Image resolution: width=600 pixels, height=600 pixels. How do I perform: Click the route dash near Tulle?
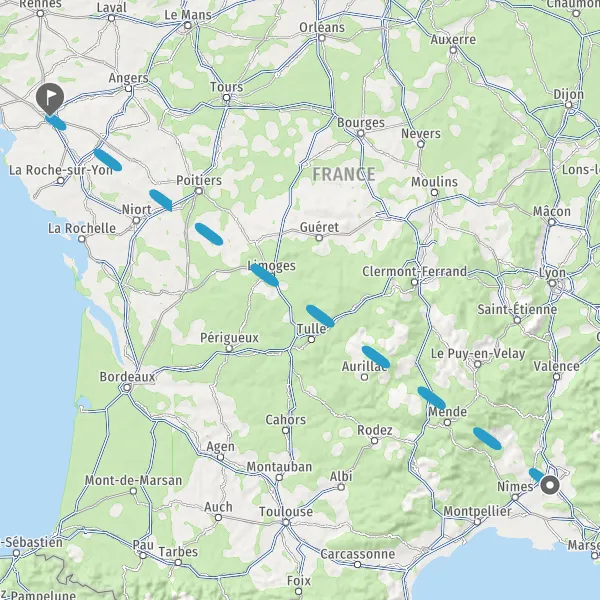(320, 316)
